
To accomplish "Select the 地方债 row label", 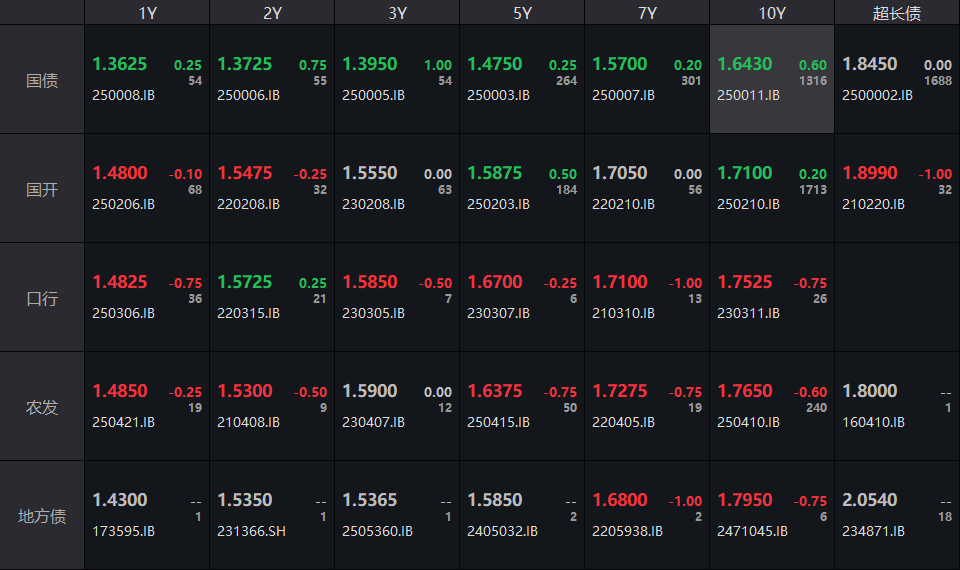I will [42, 516].
